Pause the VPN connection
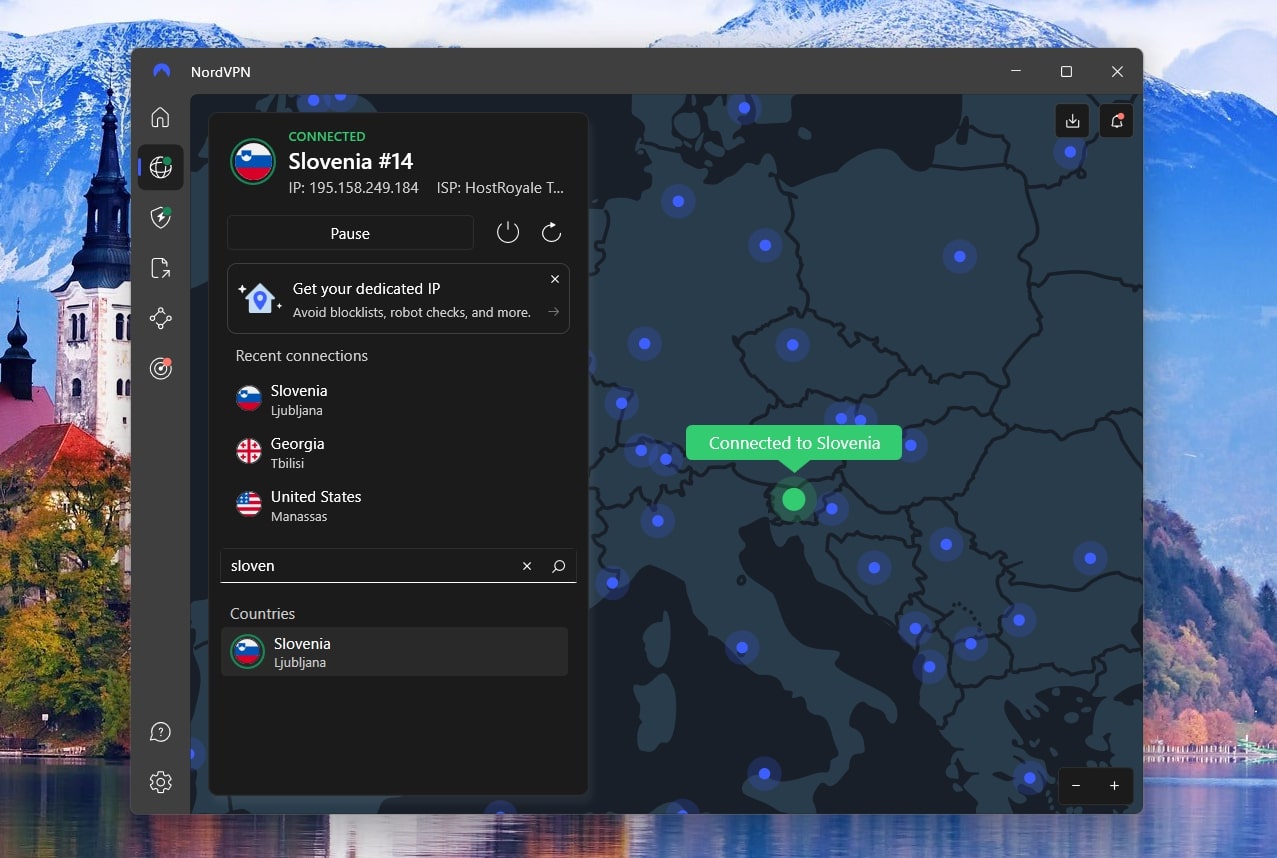This screenshot has width=1277, height=858. coord(349,232)
